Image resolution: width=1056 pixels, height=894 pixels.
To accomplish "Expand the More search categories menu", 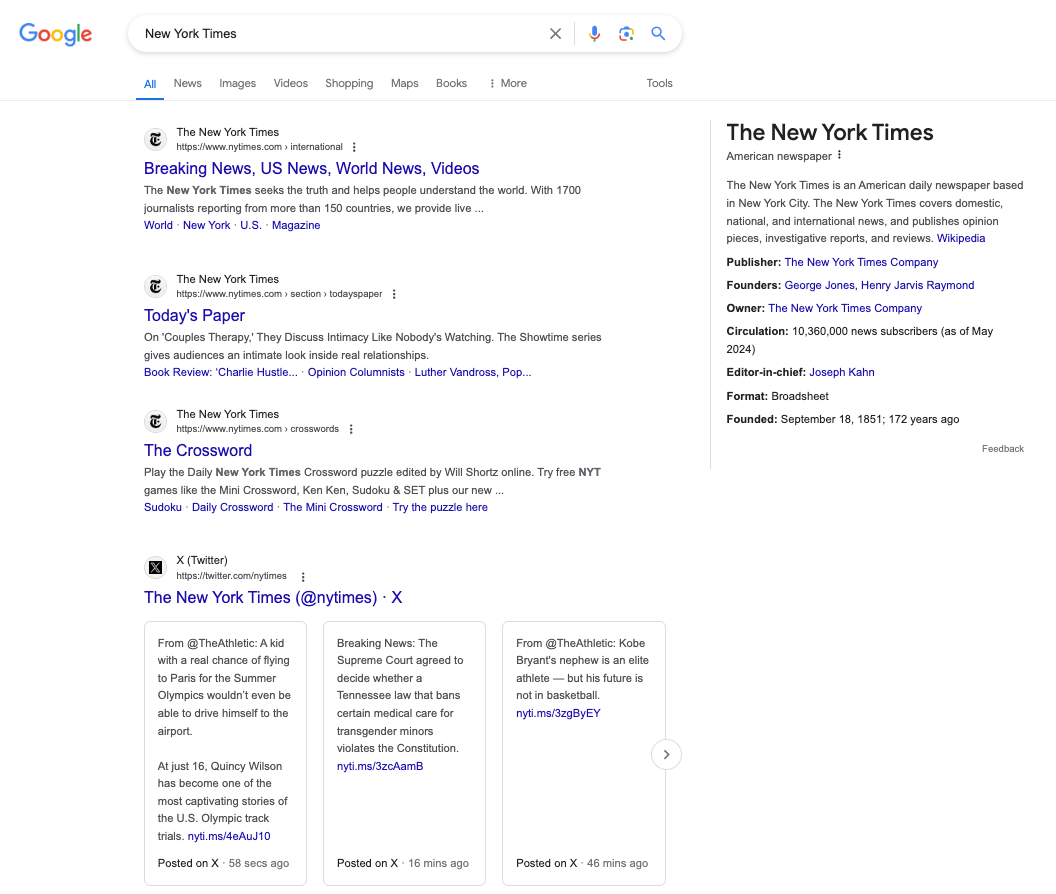I will [x=507, y=83].
